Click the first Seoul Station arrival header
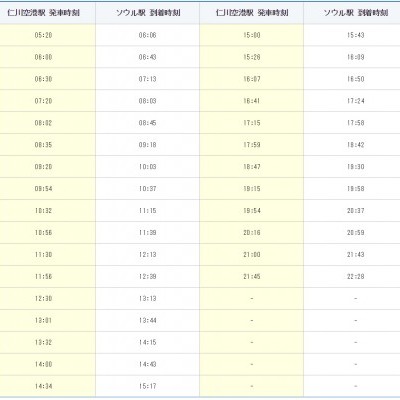This screenshot has height=400, width=400. pyautogui.click(x=147, y=13)
